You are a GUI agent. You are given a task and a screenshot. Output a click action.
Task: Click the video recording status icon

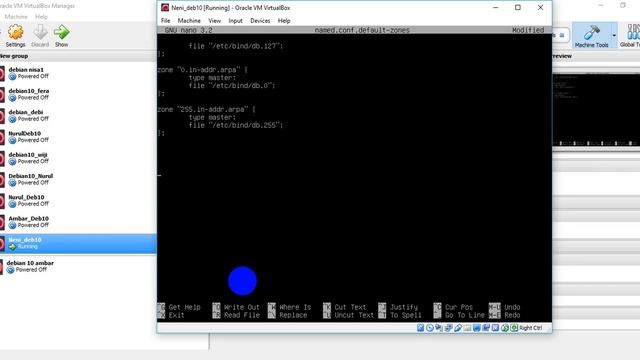[486, 328]
